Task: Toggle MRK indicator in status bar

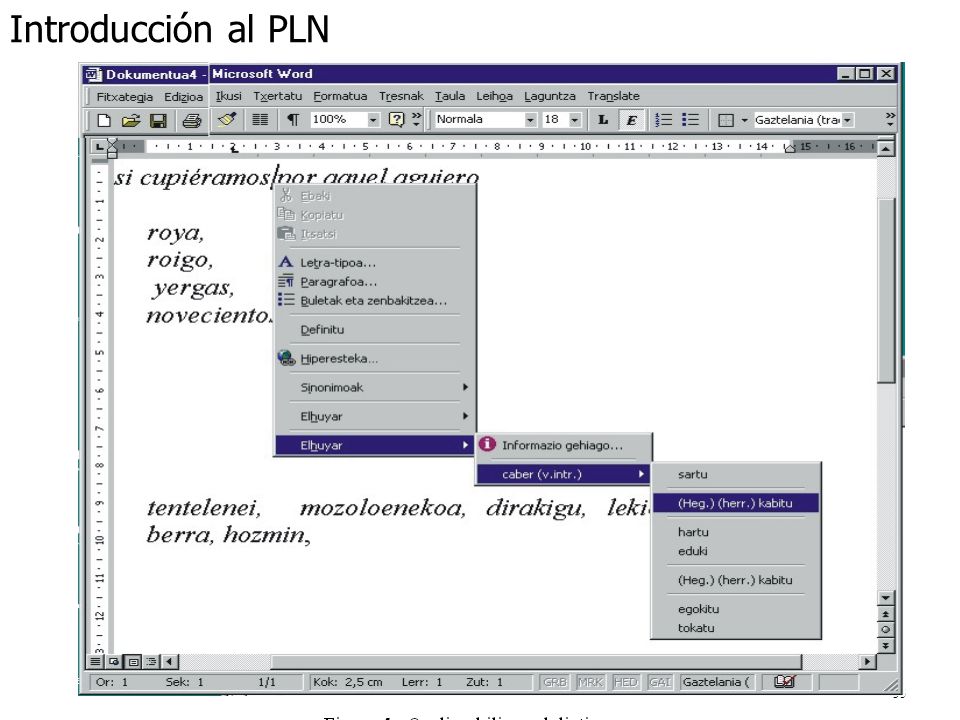Action: pos(590,682)
